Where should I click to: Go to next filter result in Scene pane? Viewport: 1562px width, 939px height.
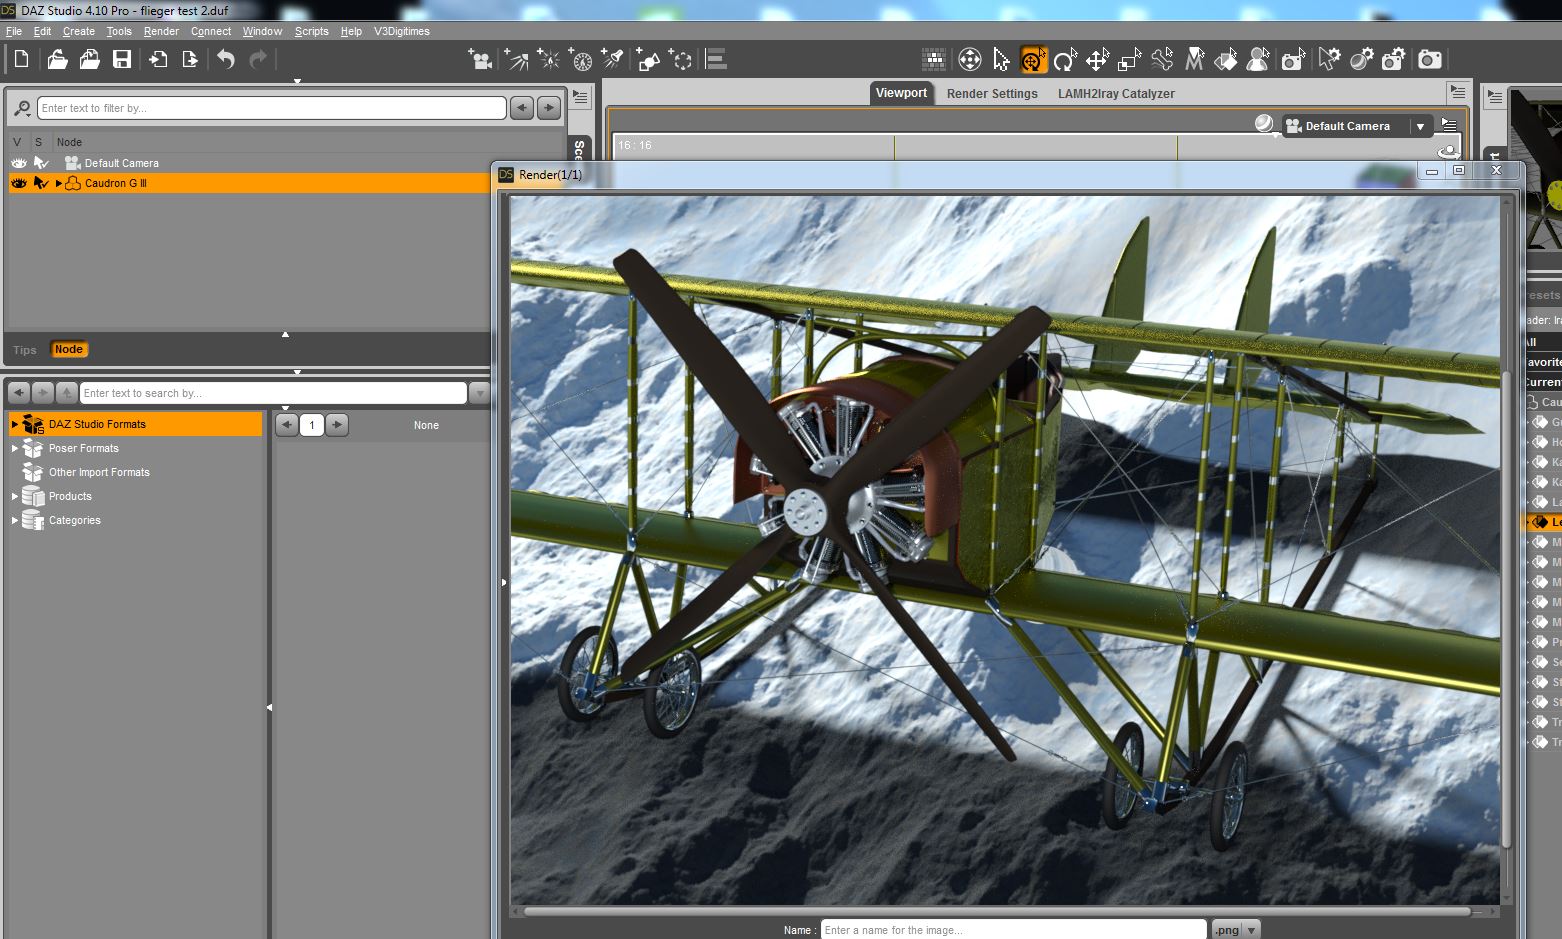(x=549, y=108)
